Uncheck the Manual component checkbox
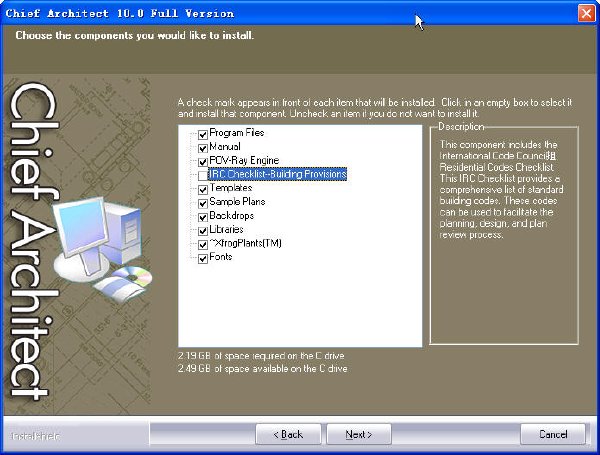The image size is (600, 455). pyautogui.click(x=203, y=148)
